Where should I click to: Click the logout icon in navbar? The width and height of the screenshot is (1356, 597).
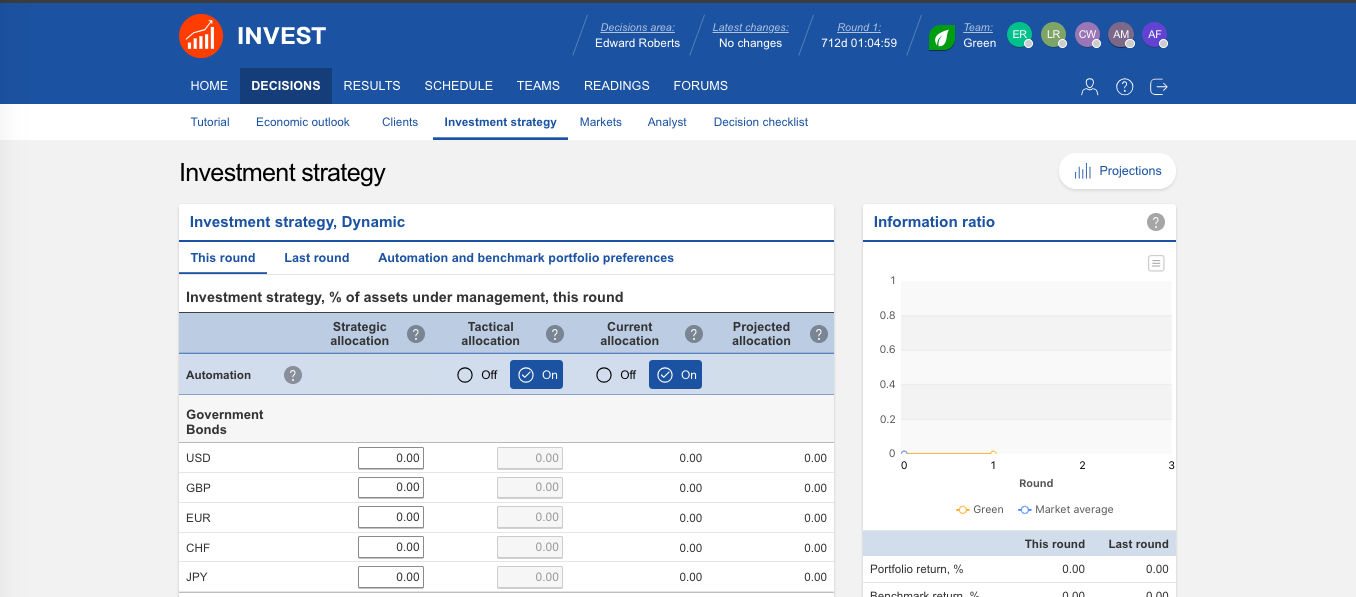pos(1159,86)
